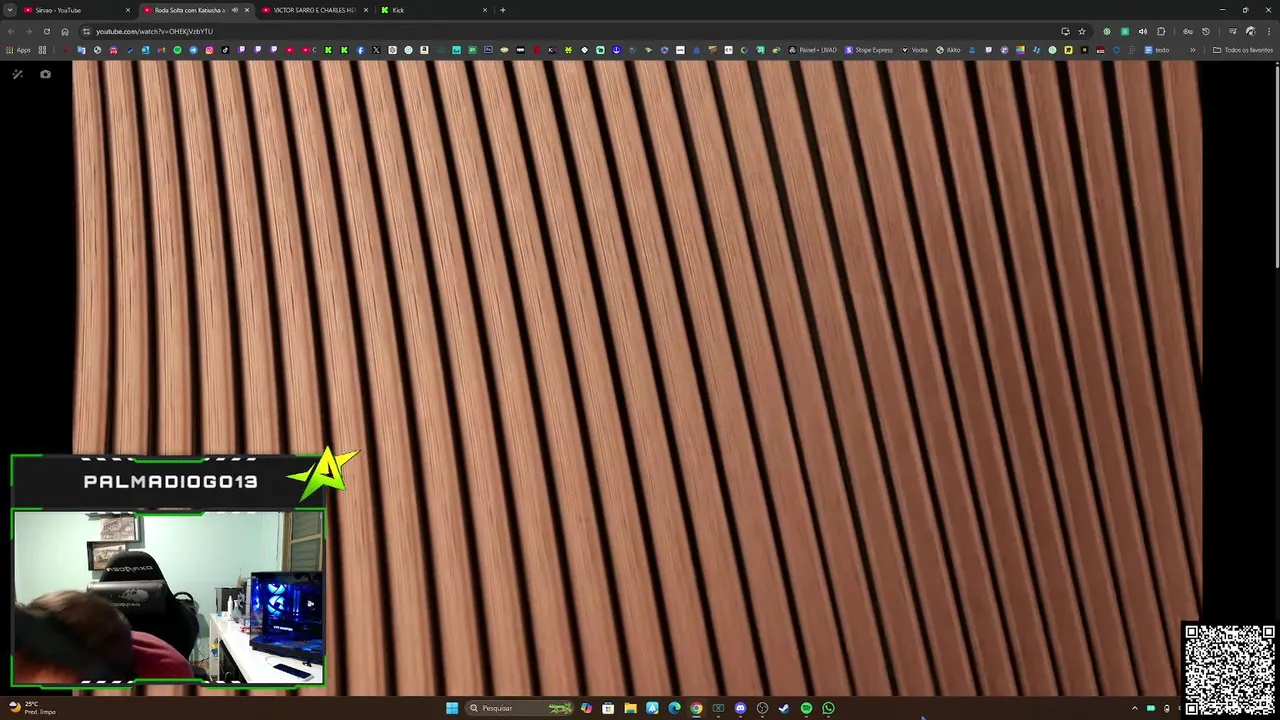Bookmark this page with the star
Image resolution: width=1280 pixels, height=720 pixels.
pos(1082,31)
